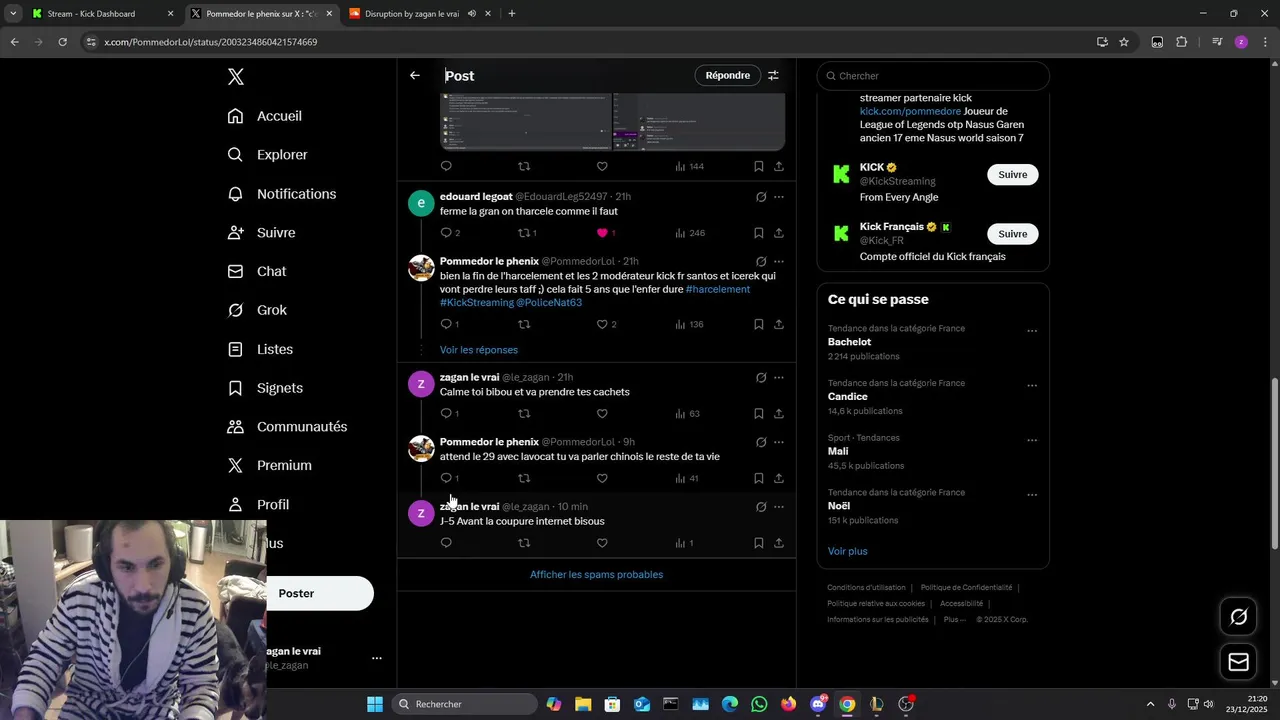
Task: Share Pommedor's "attend le 29" reply
Action: [779, 479]
